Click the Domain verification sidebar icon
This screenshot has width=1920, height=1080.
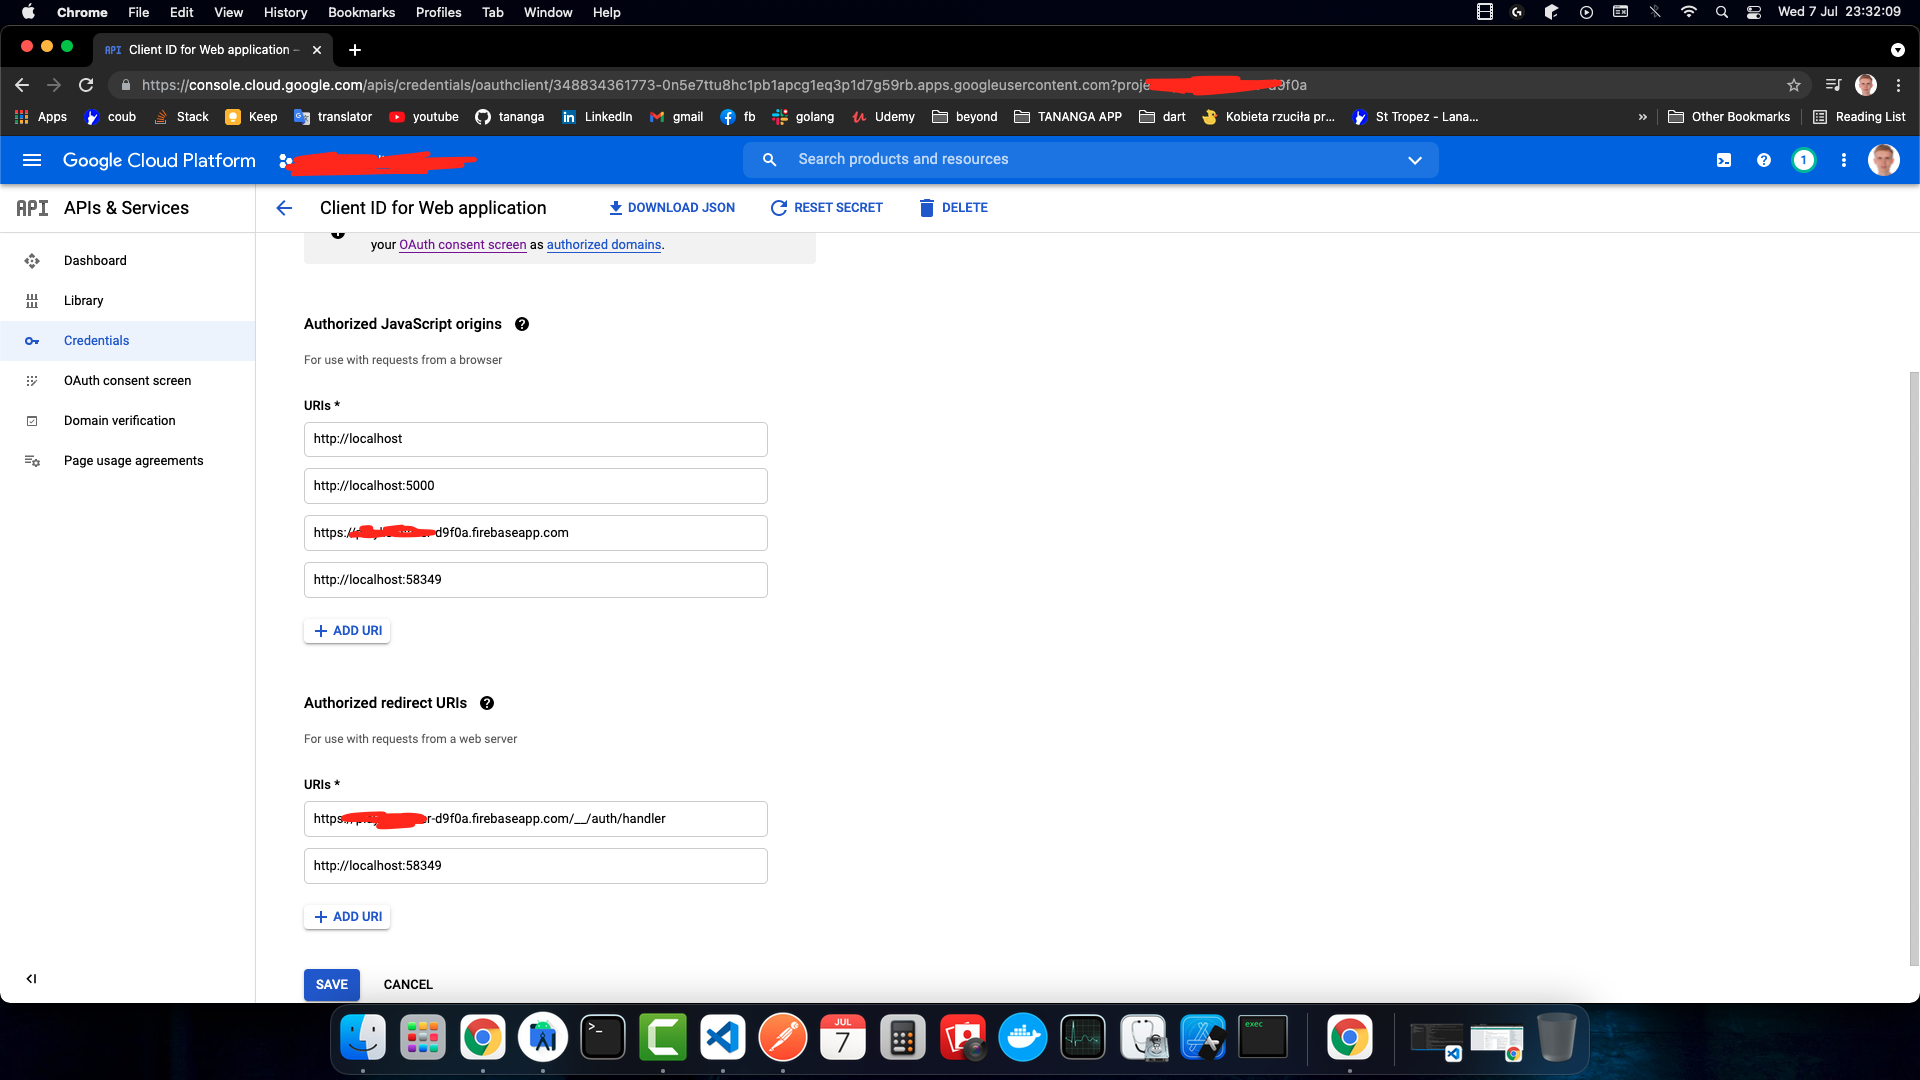pos(32,420)
